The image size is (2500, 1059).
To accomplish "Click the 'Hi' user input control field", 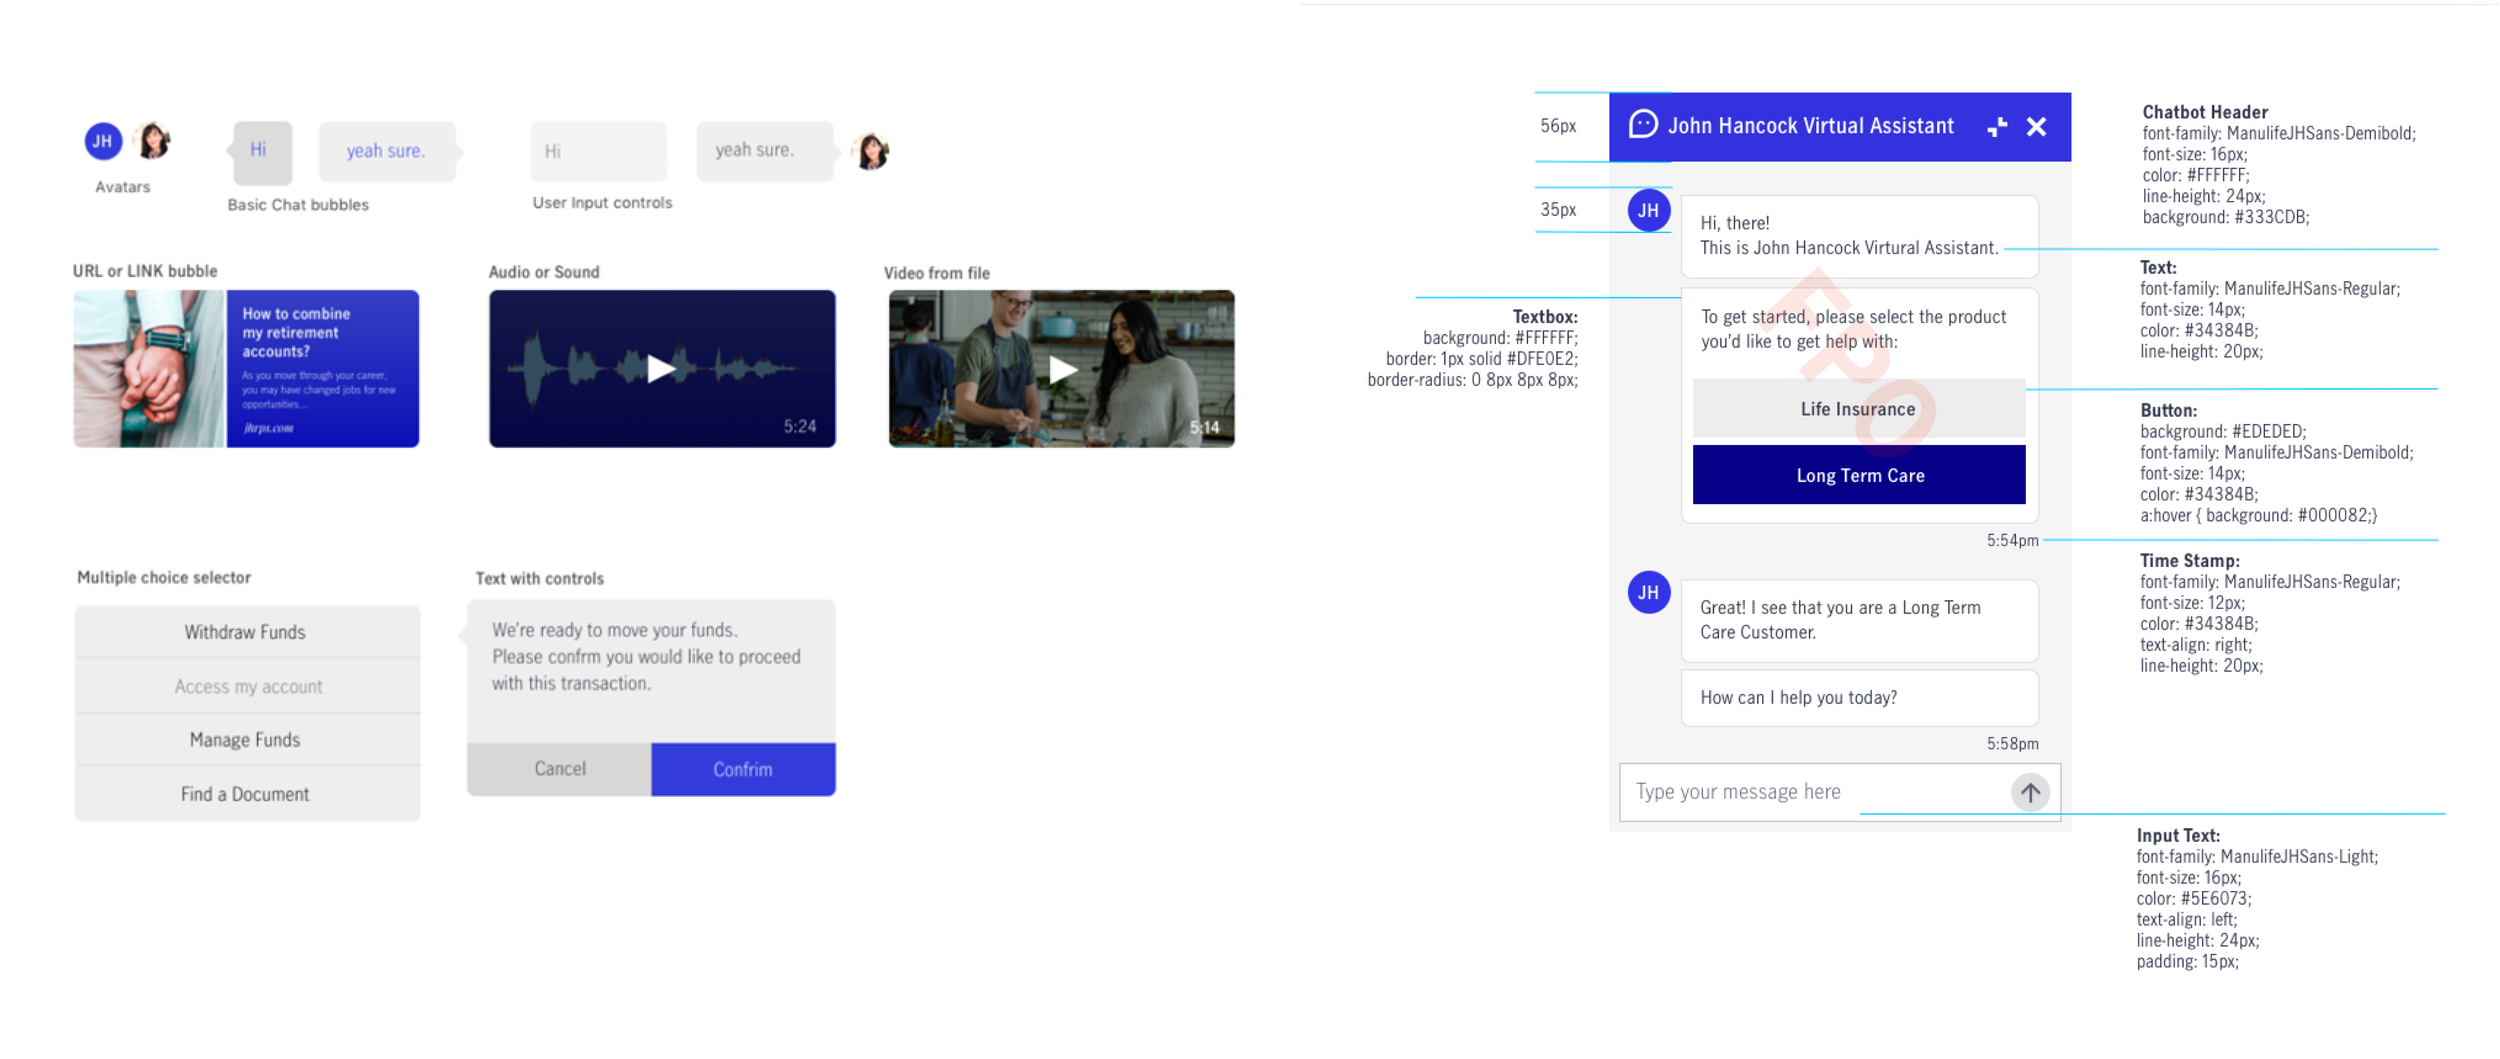I will (598, 151).
